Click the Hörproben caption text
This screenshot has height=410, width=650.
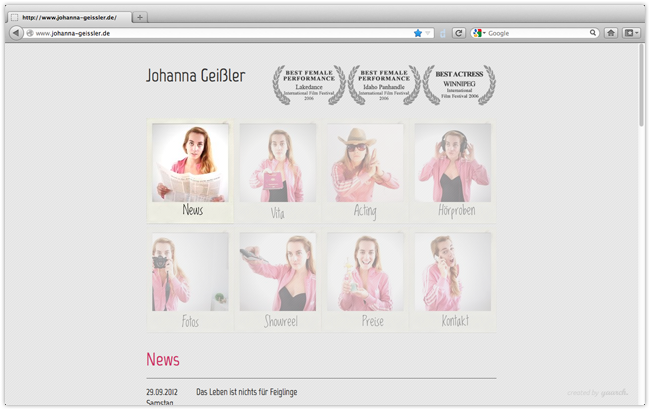(456, 211)
